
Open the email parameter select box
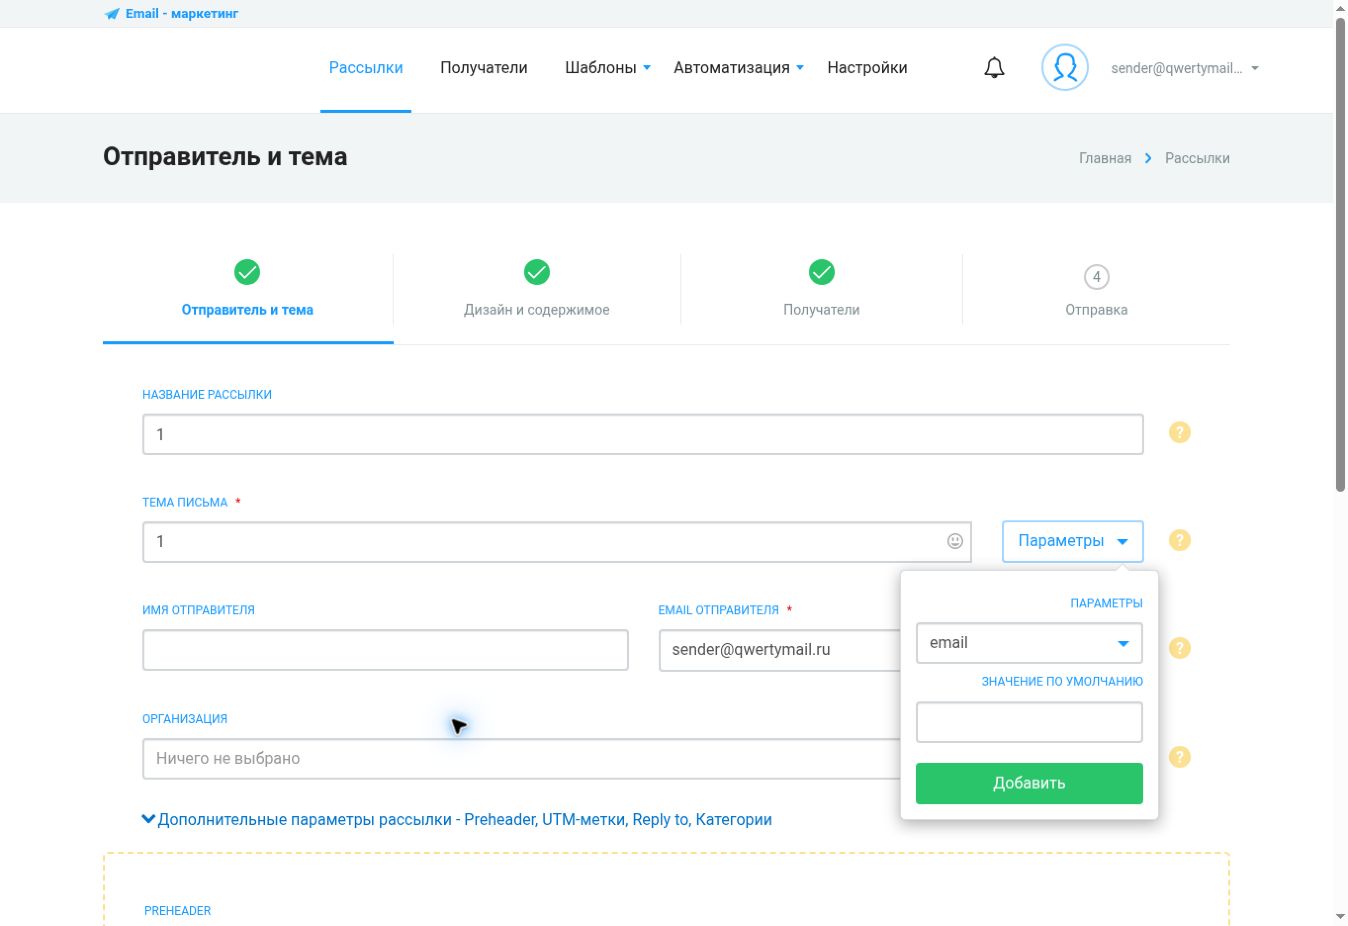click(x=1029, y=643)
